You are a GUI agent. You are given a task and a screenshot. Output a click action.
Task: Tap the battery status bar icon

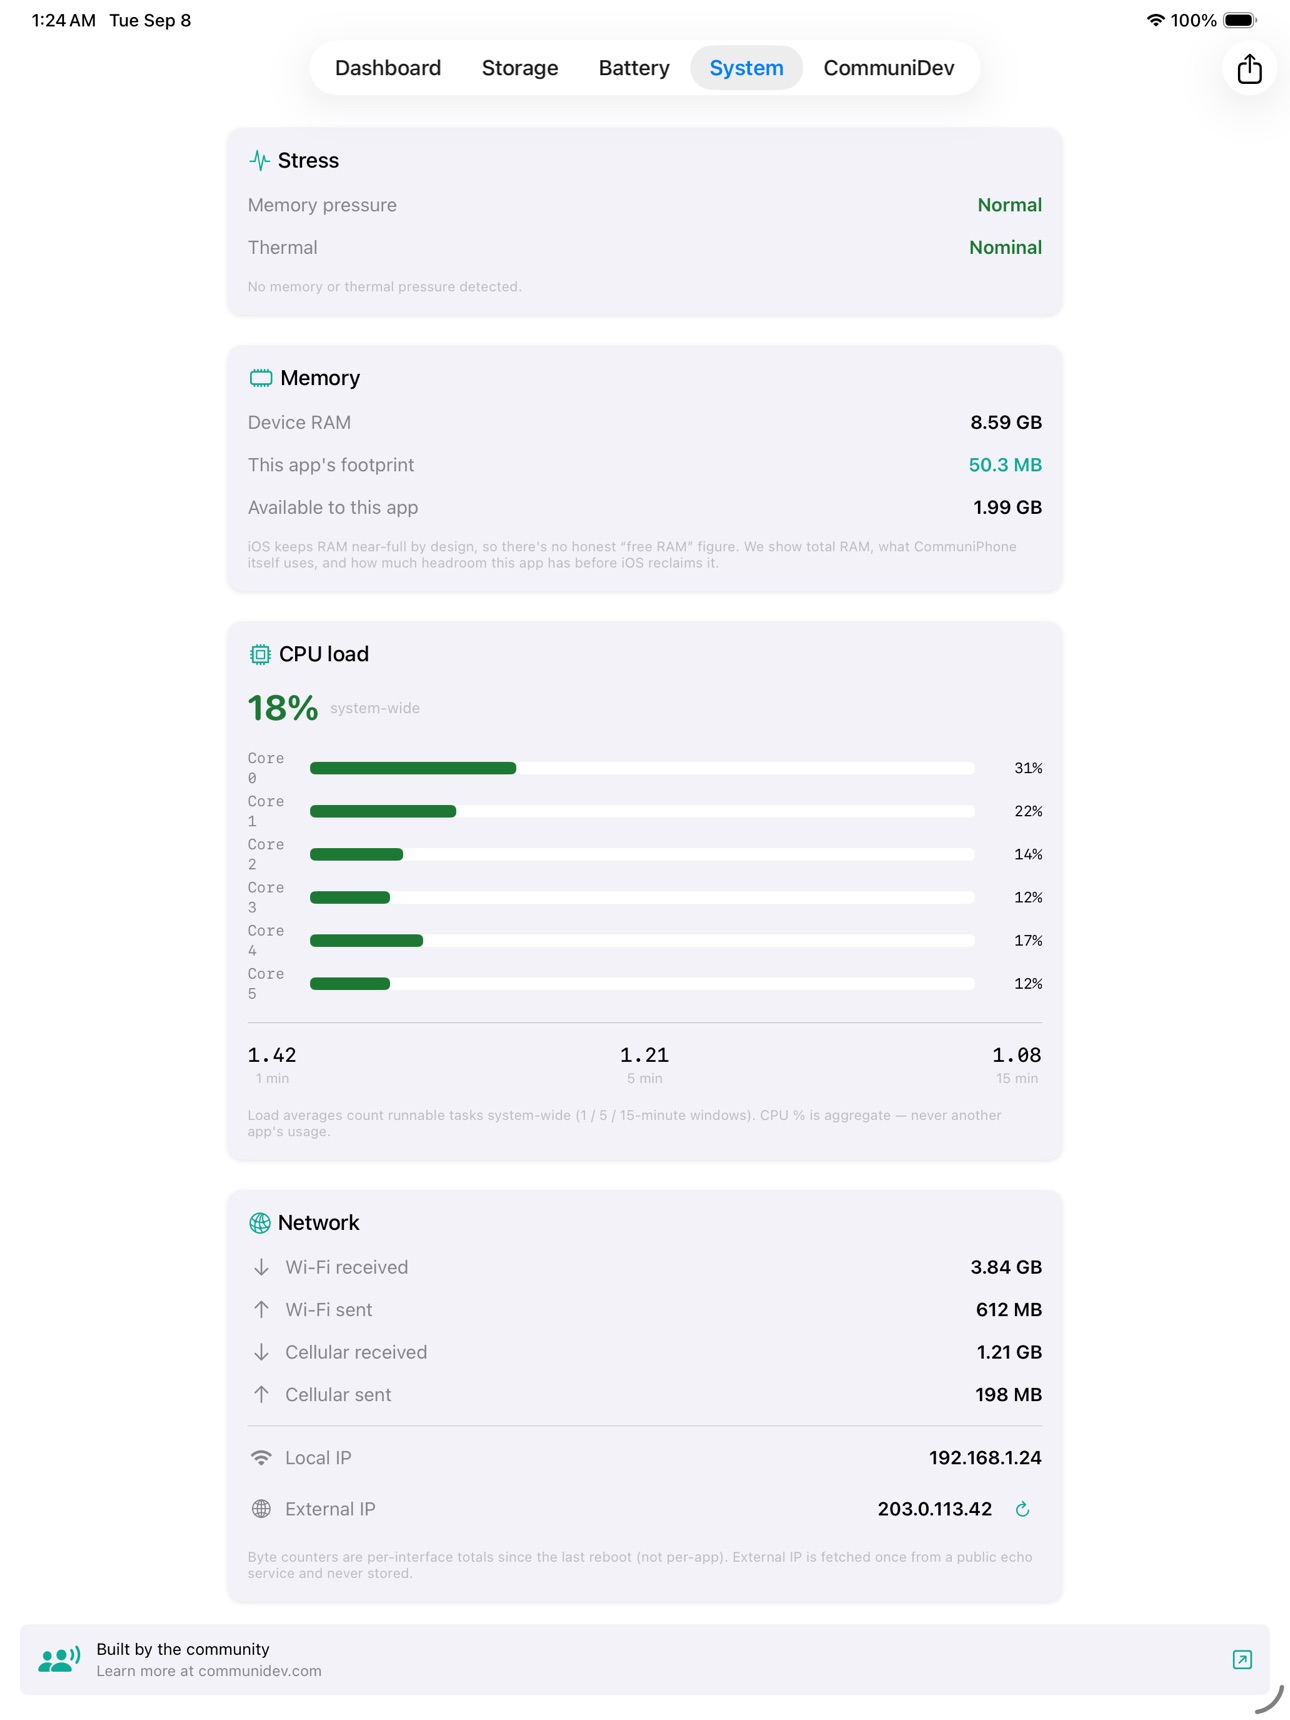(x=1240, y=20)
